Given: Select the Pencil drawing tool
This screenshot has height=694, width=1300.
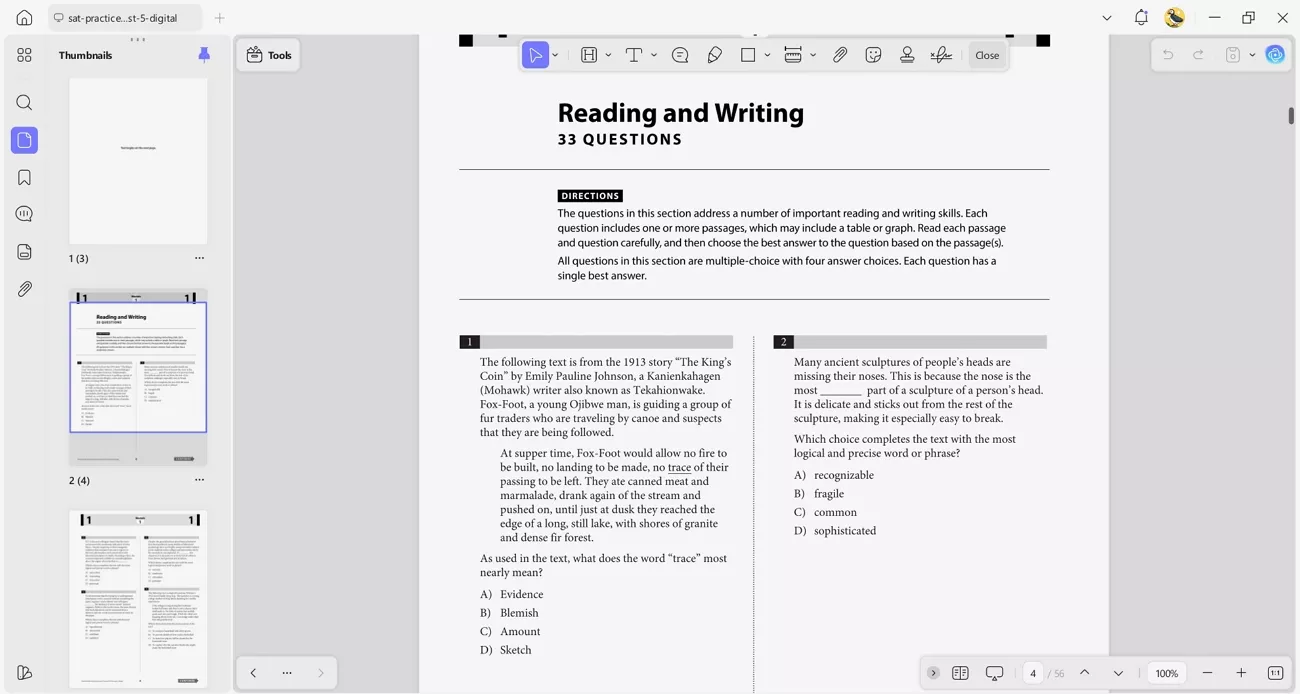Looking at the screenshot, I should coord(714,55).
